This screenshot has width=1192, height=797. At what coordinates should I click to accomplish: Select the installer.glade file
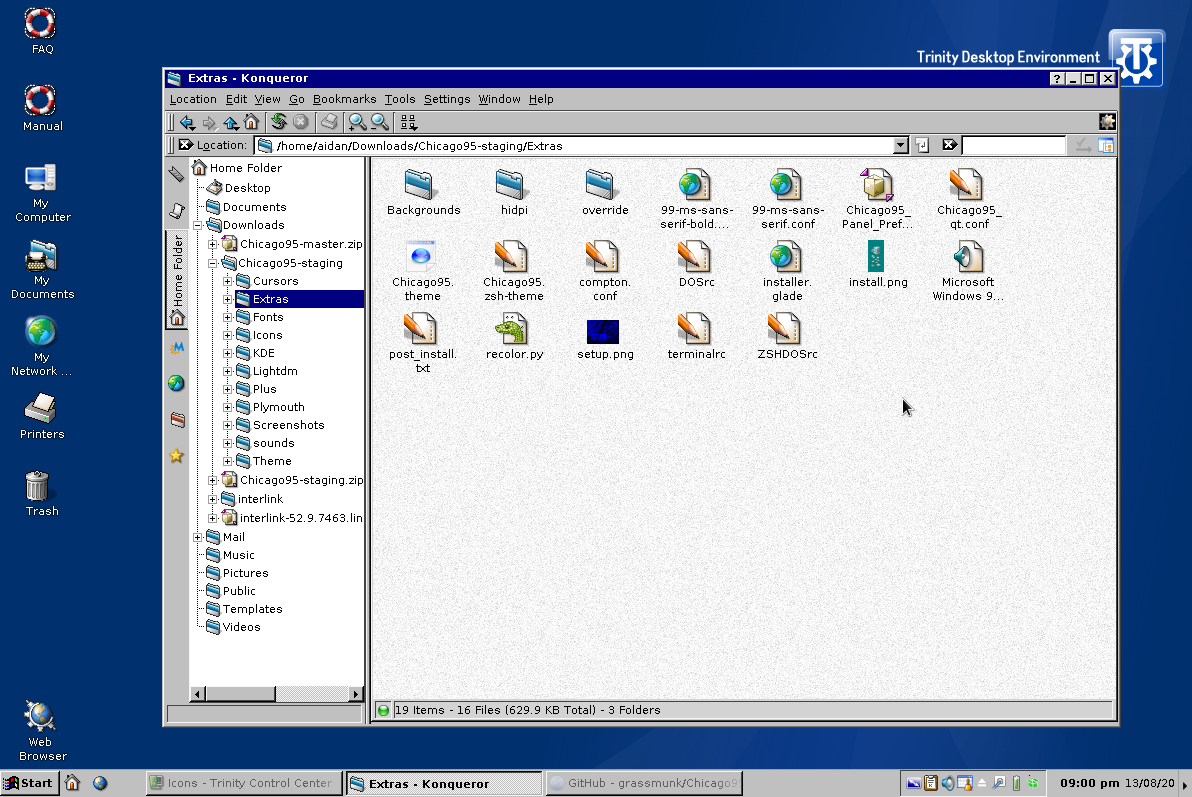(x=787, y=271)
